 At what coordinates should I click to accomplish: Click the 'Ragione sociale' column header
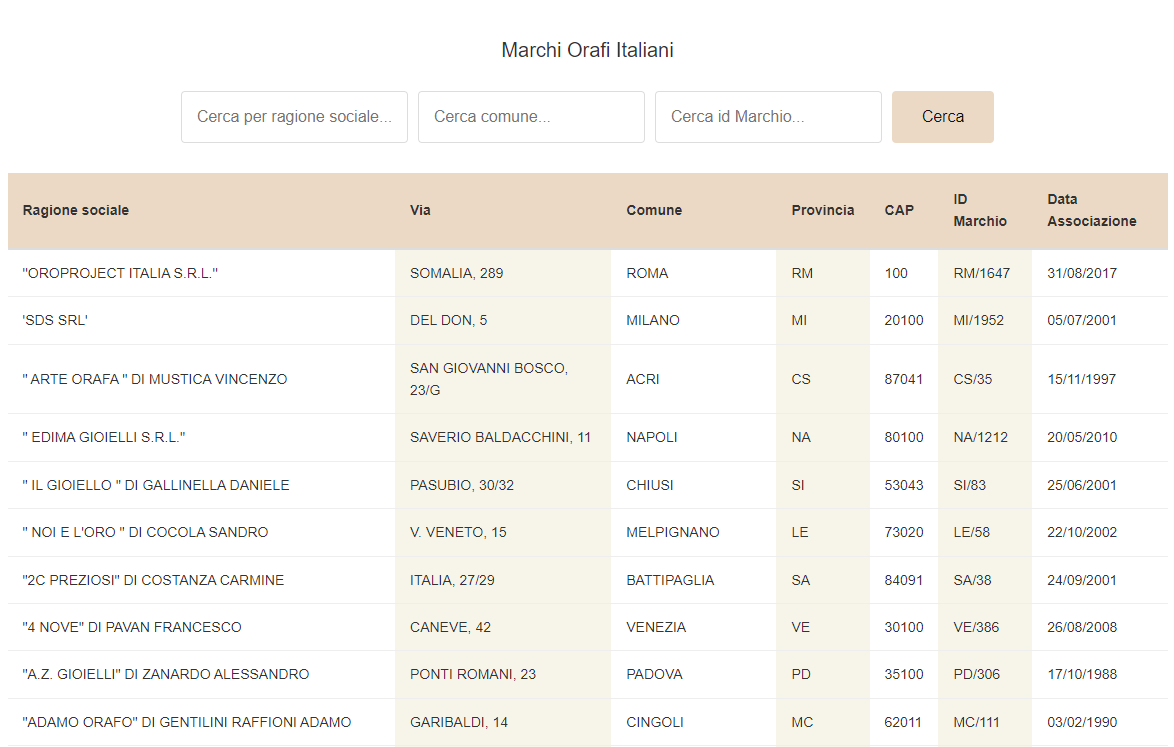pyautogui.click(x=76, y=210)
